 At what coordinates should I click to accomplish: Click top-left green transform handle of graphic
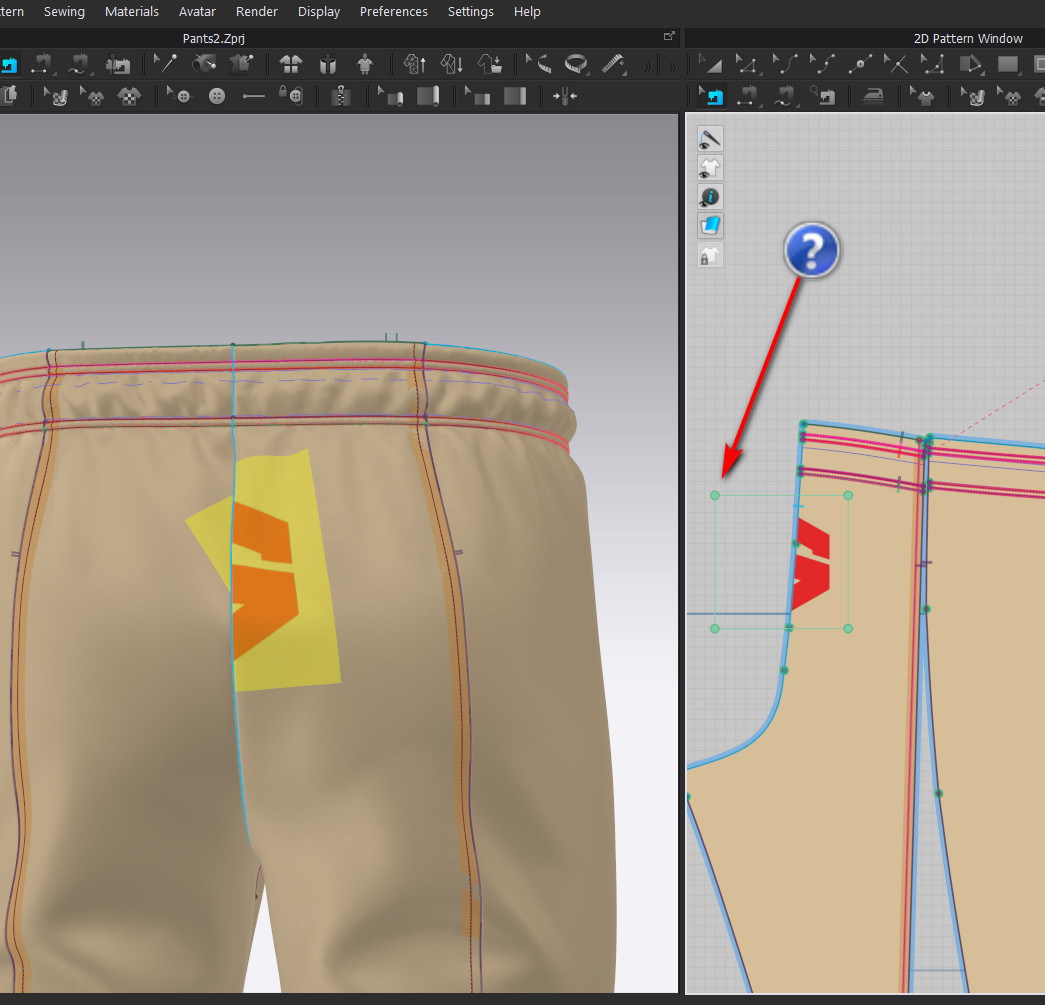pyautogui.click(x=714, y=495)
